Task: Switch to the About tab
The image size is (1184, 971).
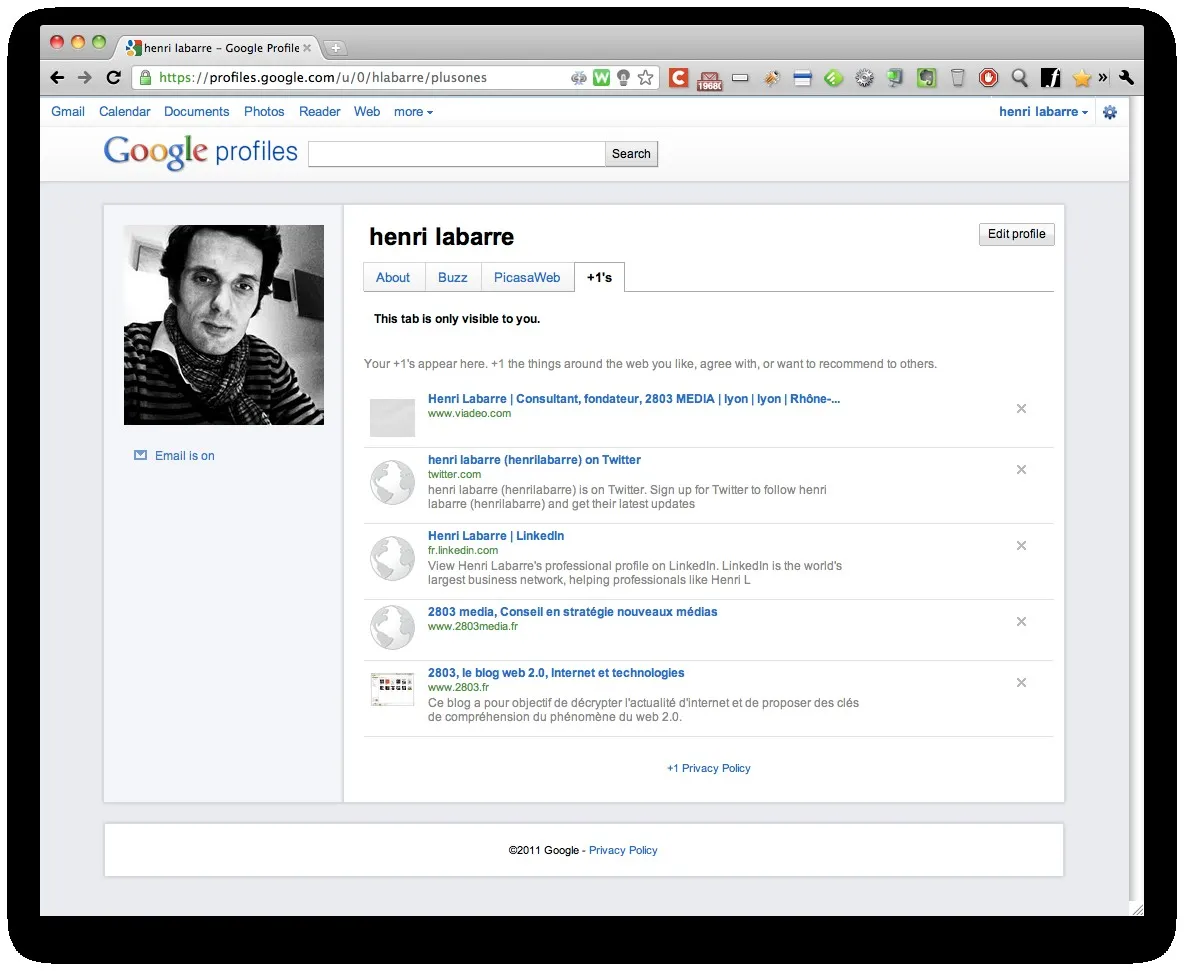Action: point(393,277)
